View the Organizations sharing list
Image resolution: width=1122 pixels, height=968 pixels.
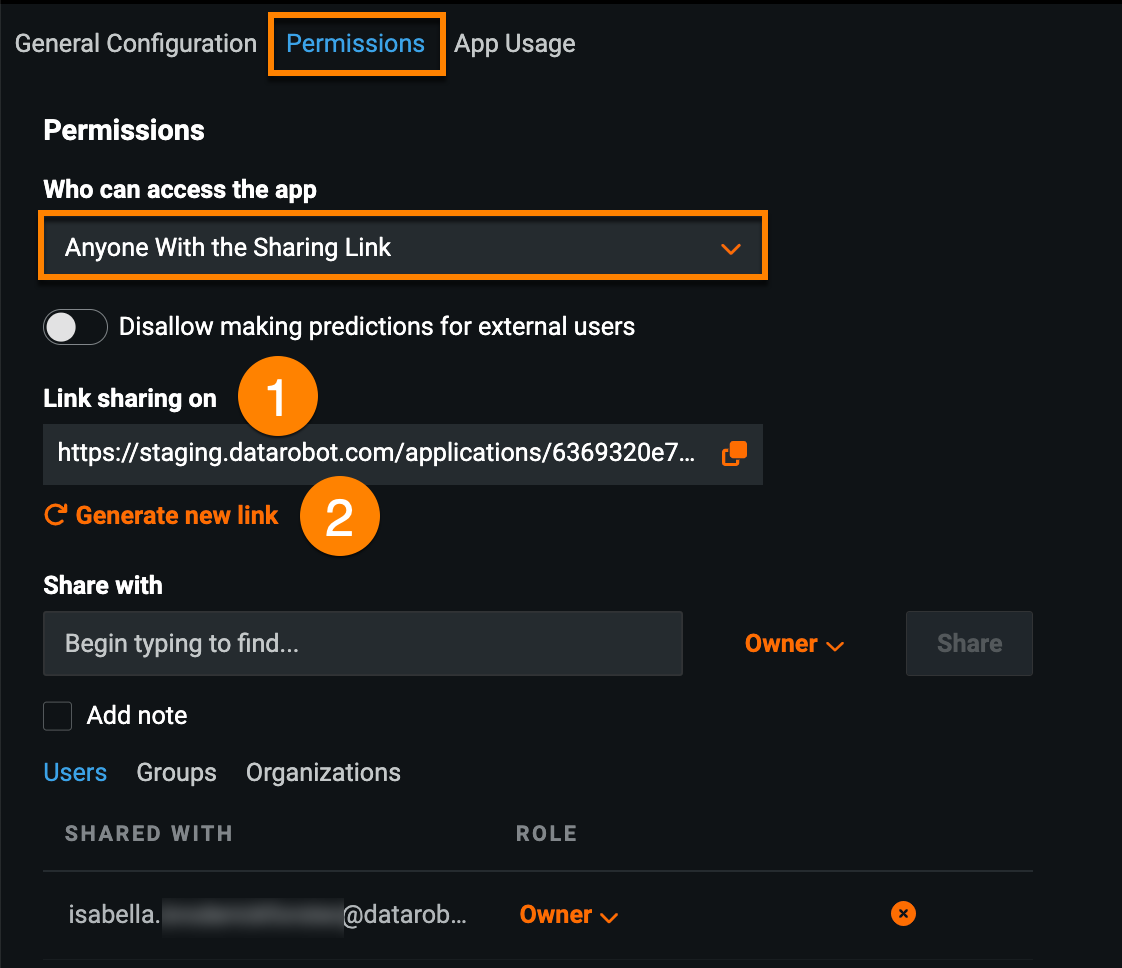click(x=323, y=773)
